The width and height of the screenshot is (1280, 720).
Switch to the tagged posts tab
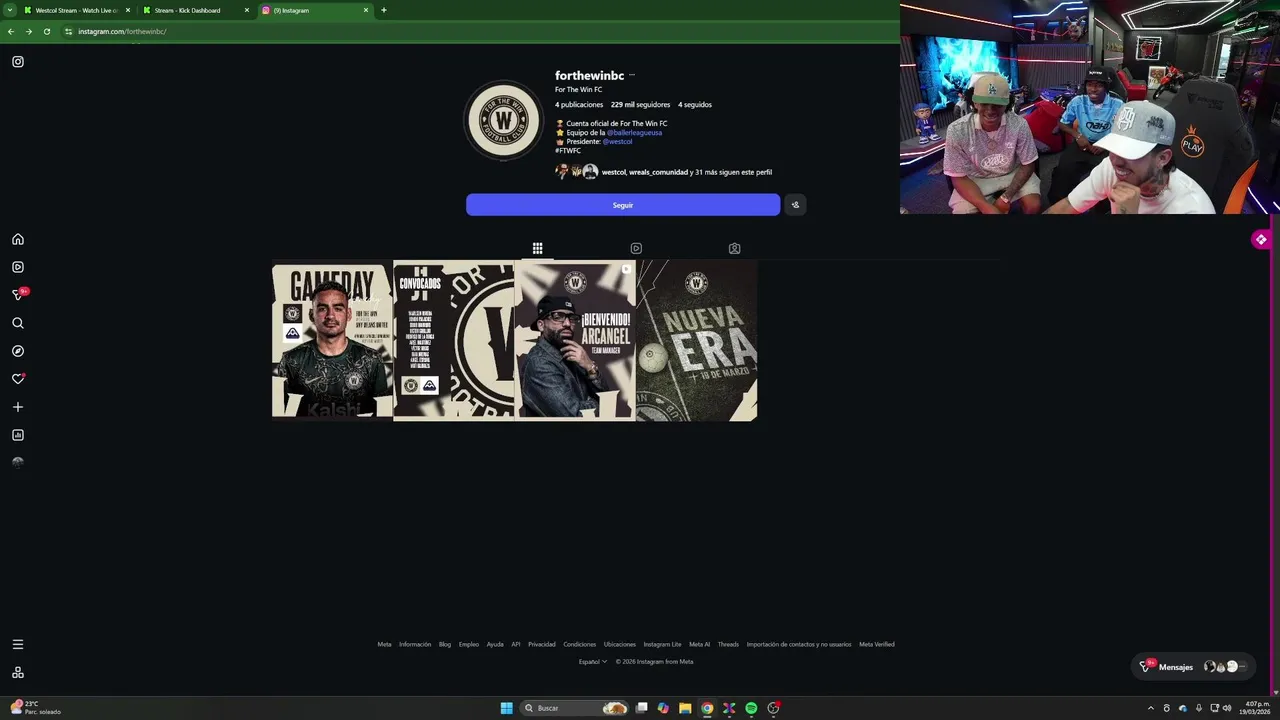(734, 248)
